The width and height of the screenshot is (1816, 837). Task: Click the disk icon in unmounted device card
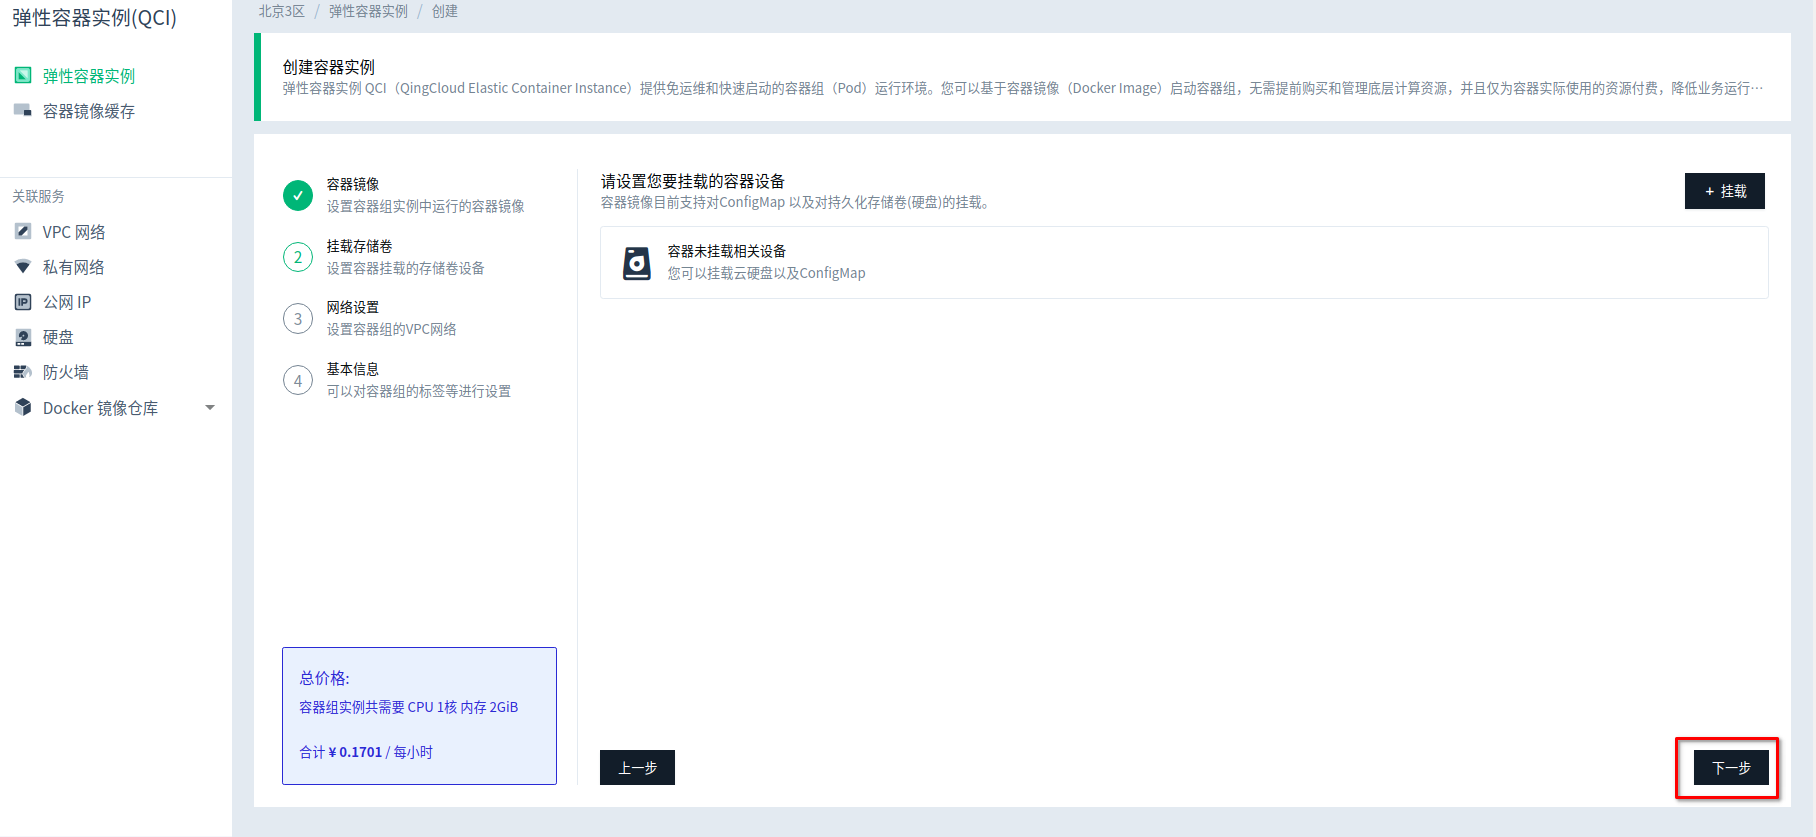tap(637, 263)
